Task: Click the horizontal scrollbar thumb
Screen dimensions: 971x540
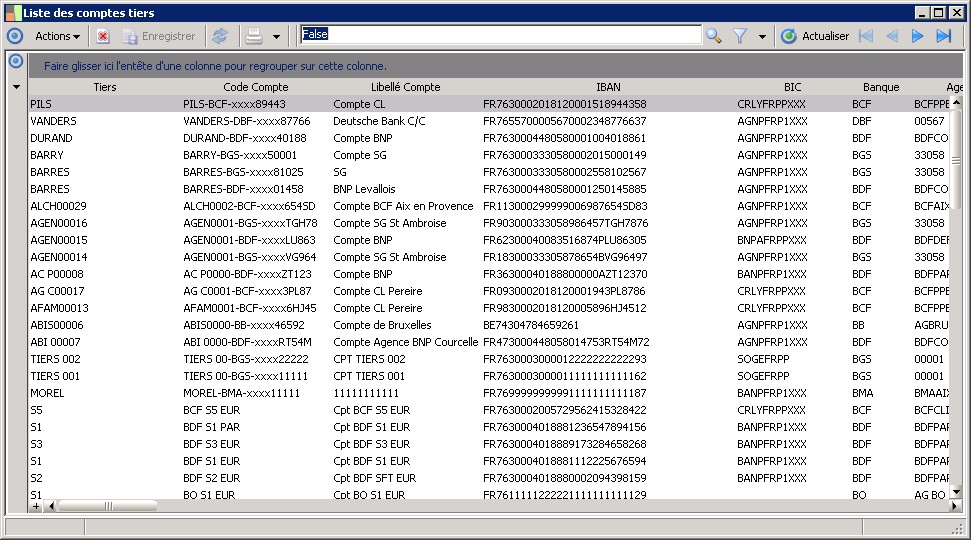Action: pos(107,506)
